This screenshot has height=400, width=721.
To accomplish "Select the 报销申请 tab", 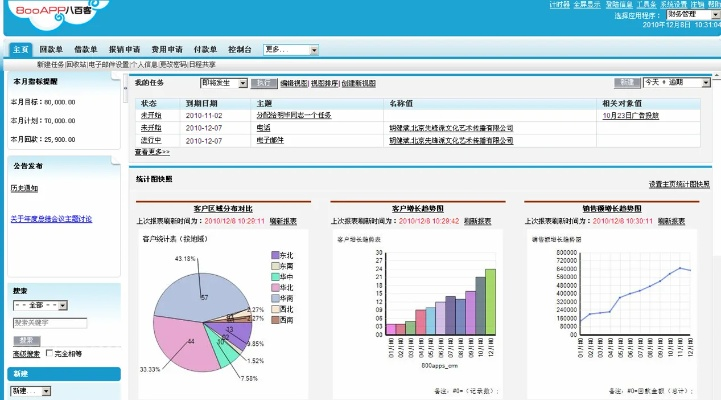I will 124,49.
